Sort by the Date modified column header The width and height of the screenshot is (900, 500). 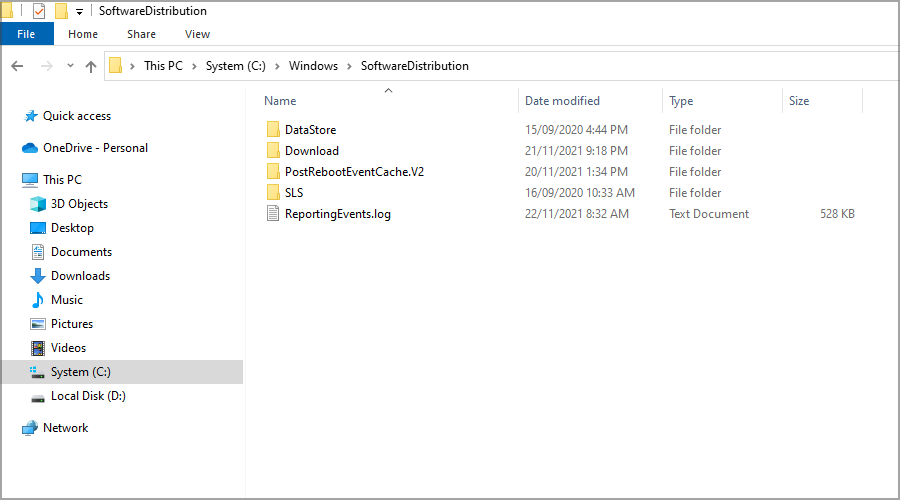coord(562,101)
